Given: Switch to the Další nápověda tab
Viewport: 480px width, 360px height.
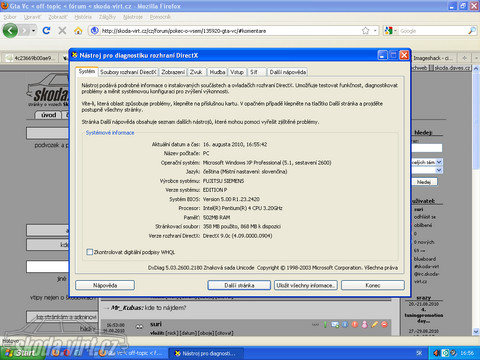Looking at the screenshot, I should coord(288,72).
